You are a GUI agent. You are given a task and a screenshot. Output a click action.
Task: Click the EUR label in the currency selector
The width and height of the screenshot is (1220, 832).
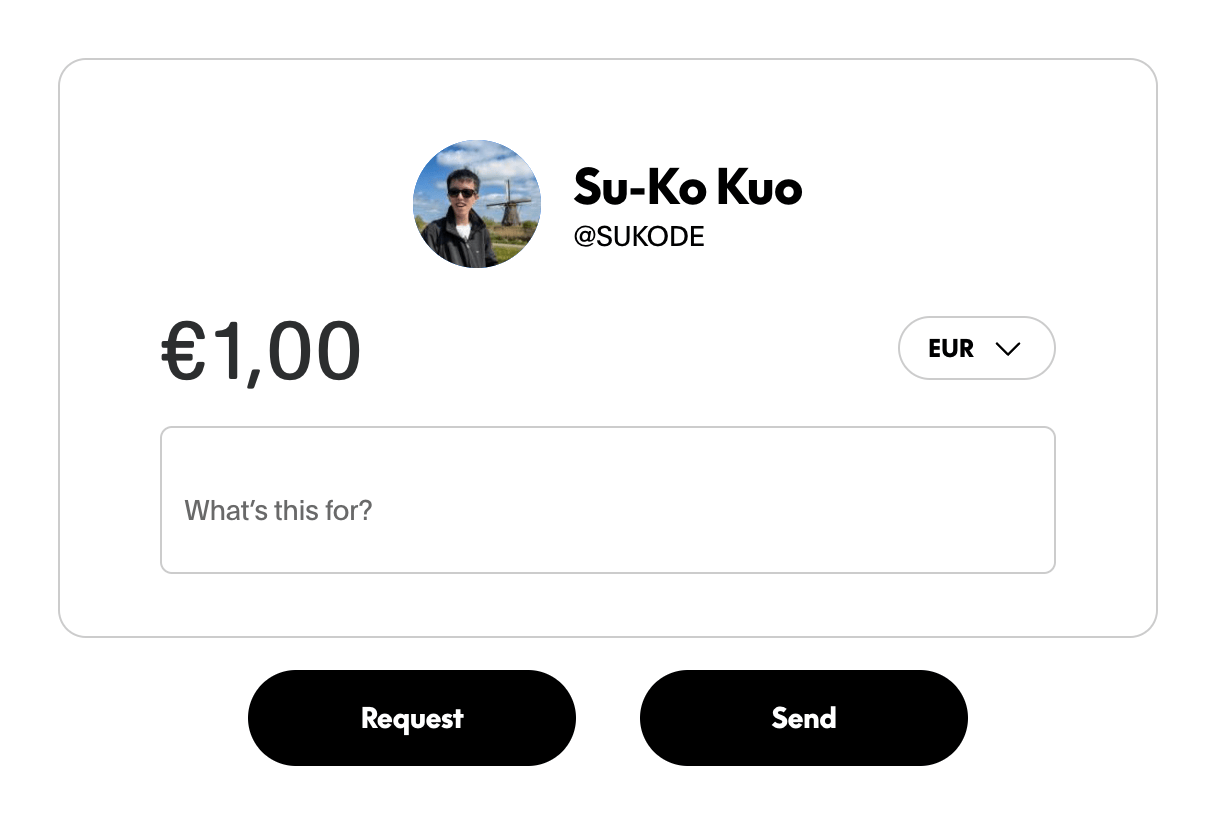pos(950,348)
